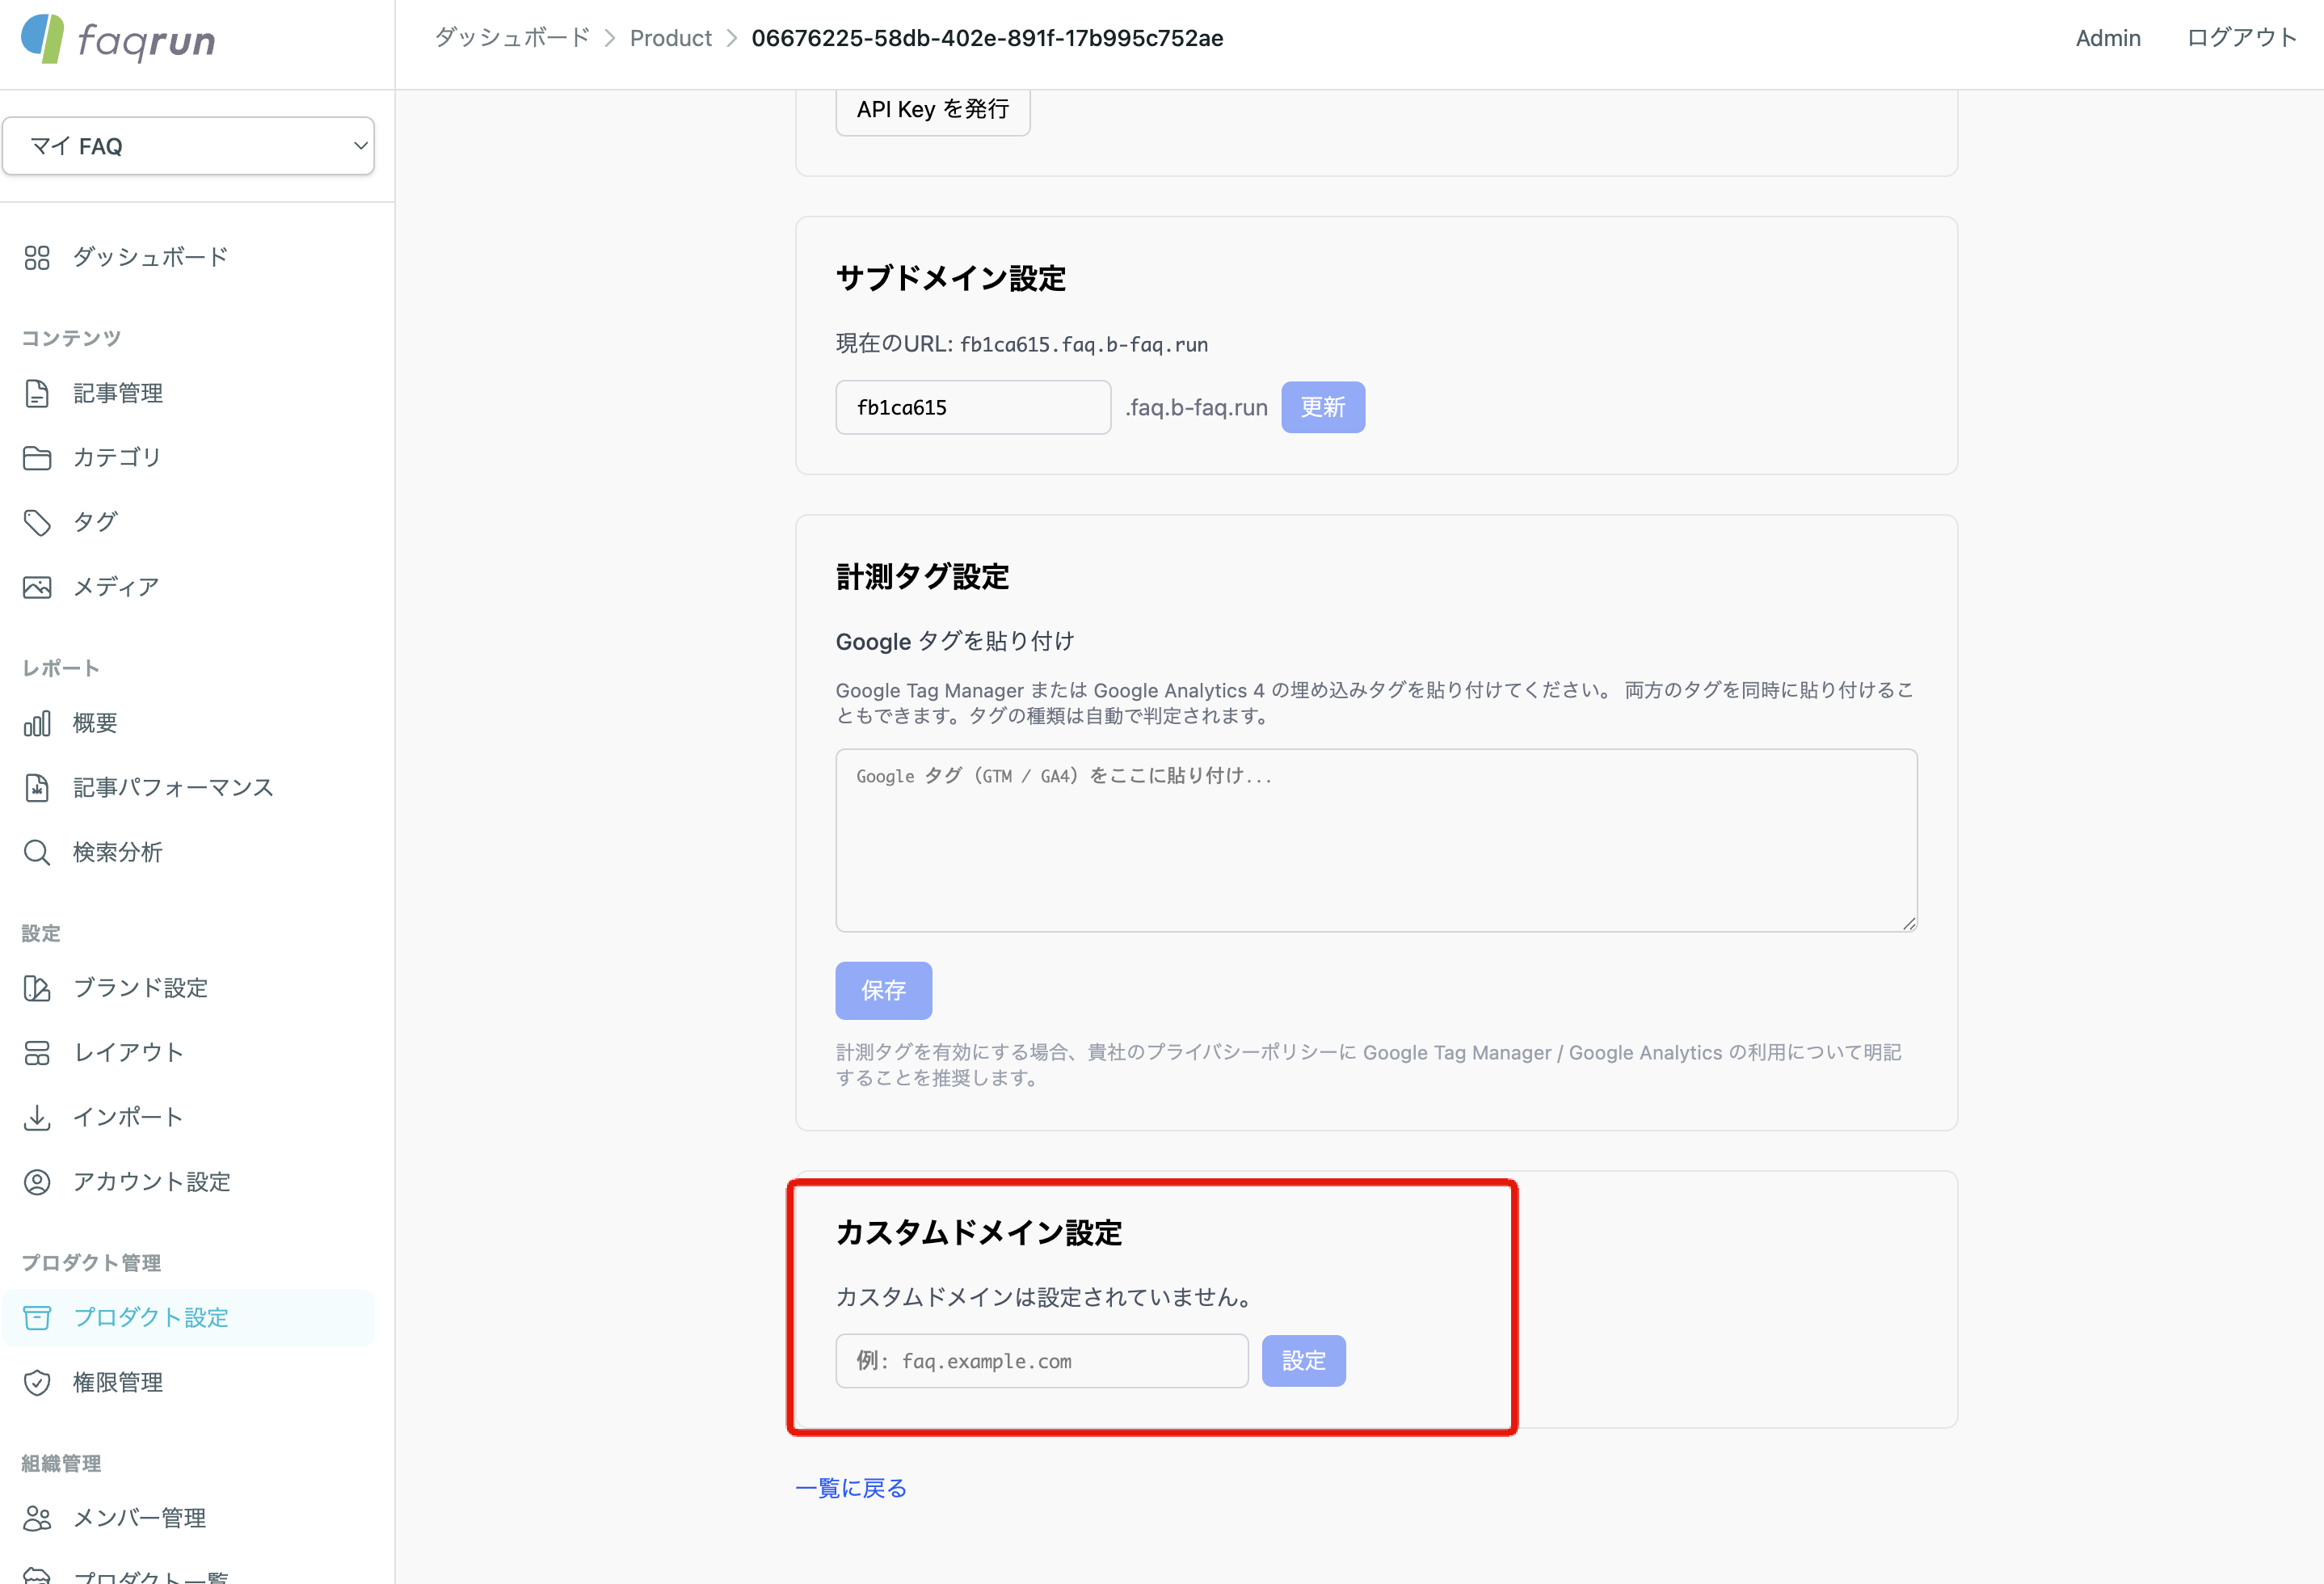2324x1584 pixels.
Task: Click the custom domain faq.example.com field
Action: pos(1042,1361)
